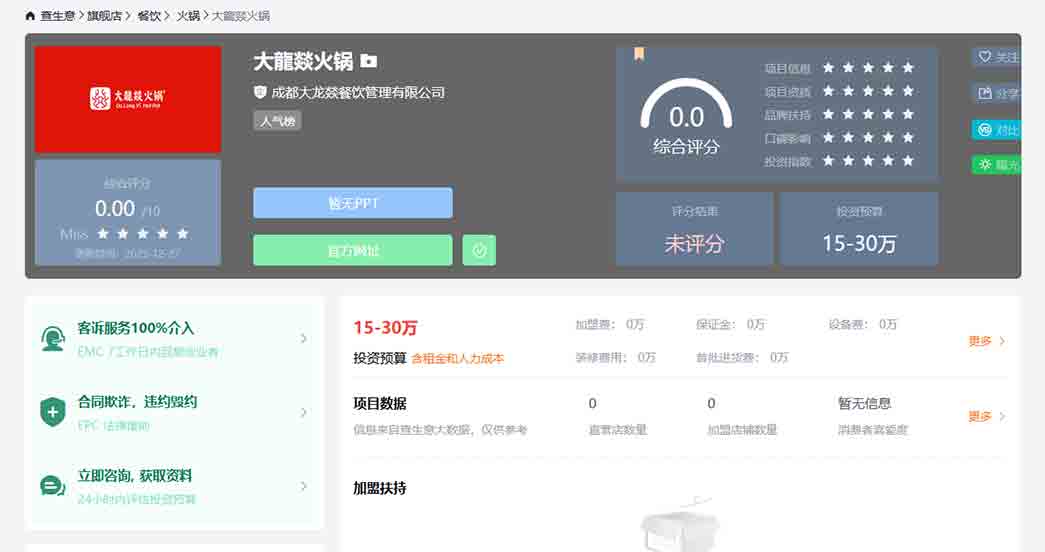Click the headset icon for 客诉服务100%介入
Viewport: 1045px width, 552px height.
53,339
